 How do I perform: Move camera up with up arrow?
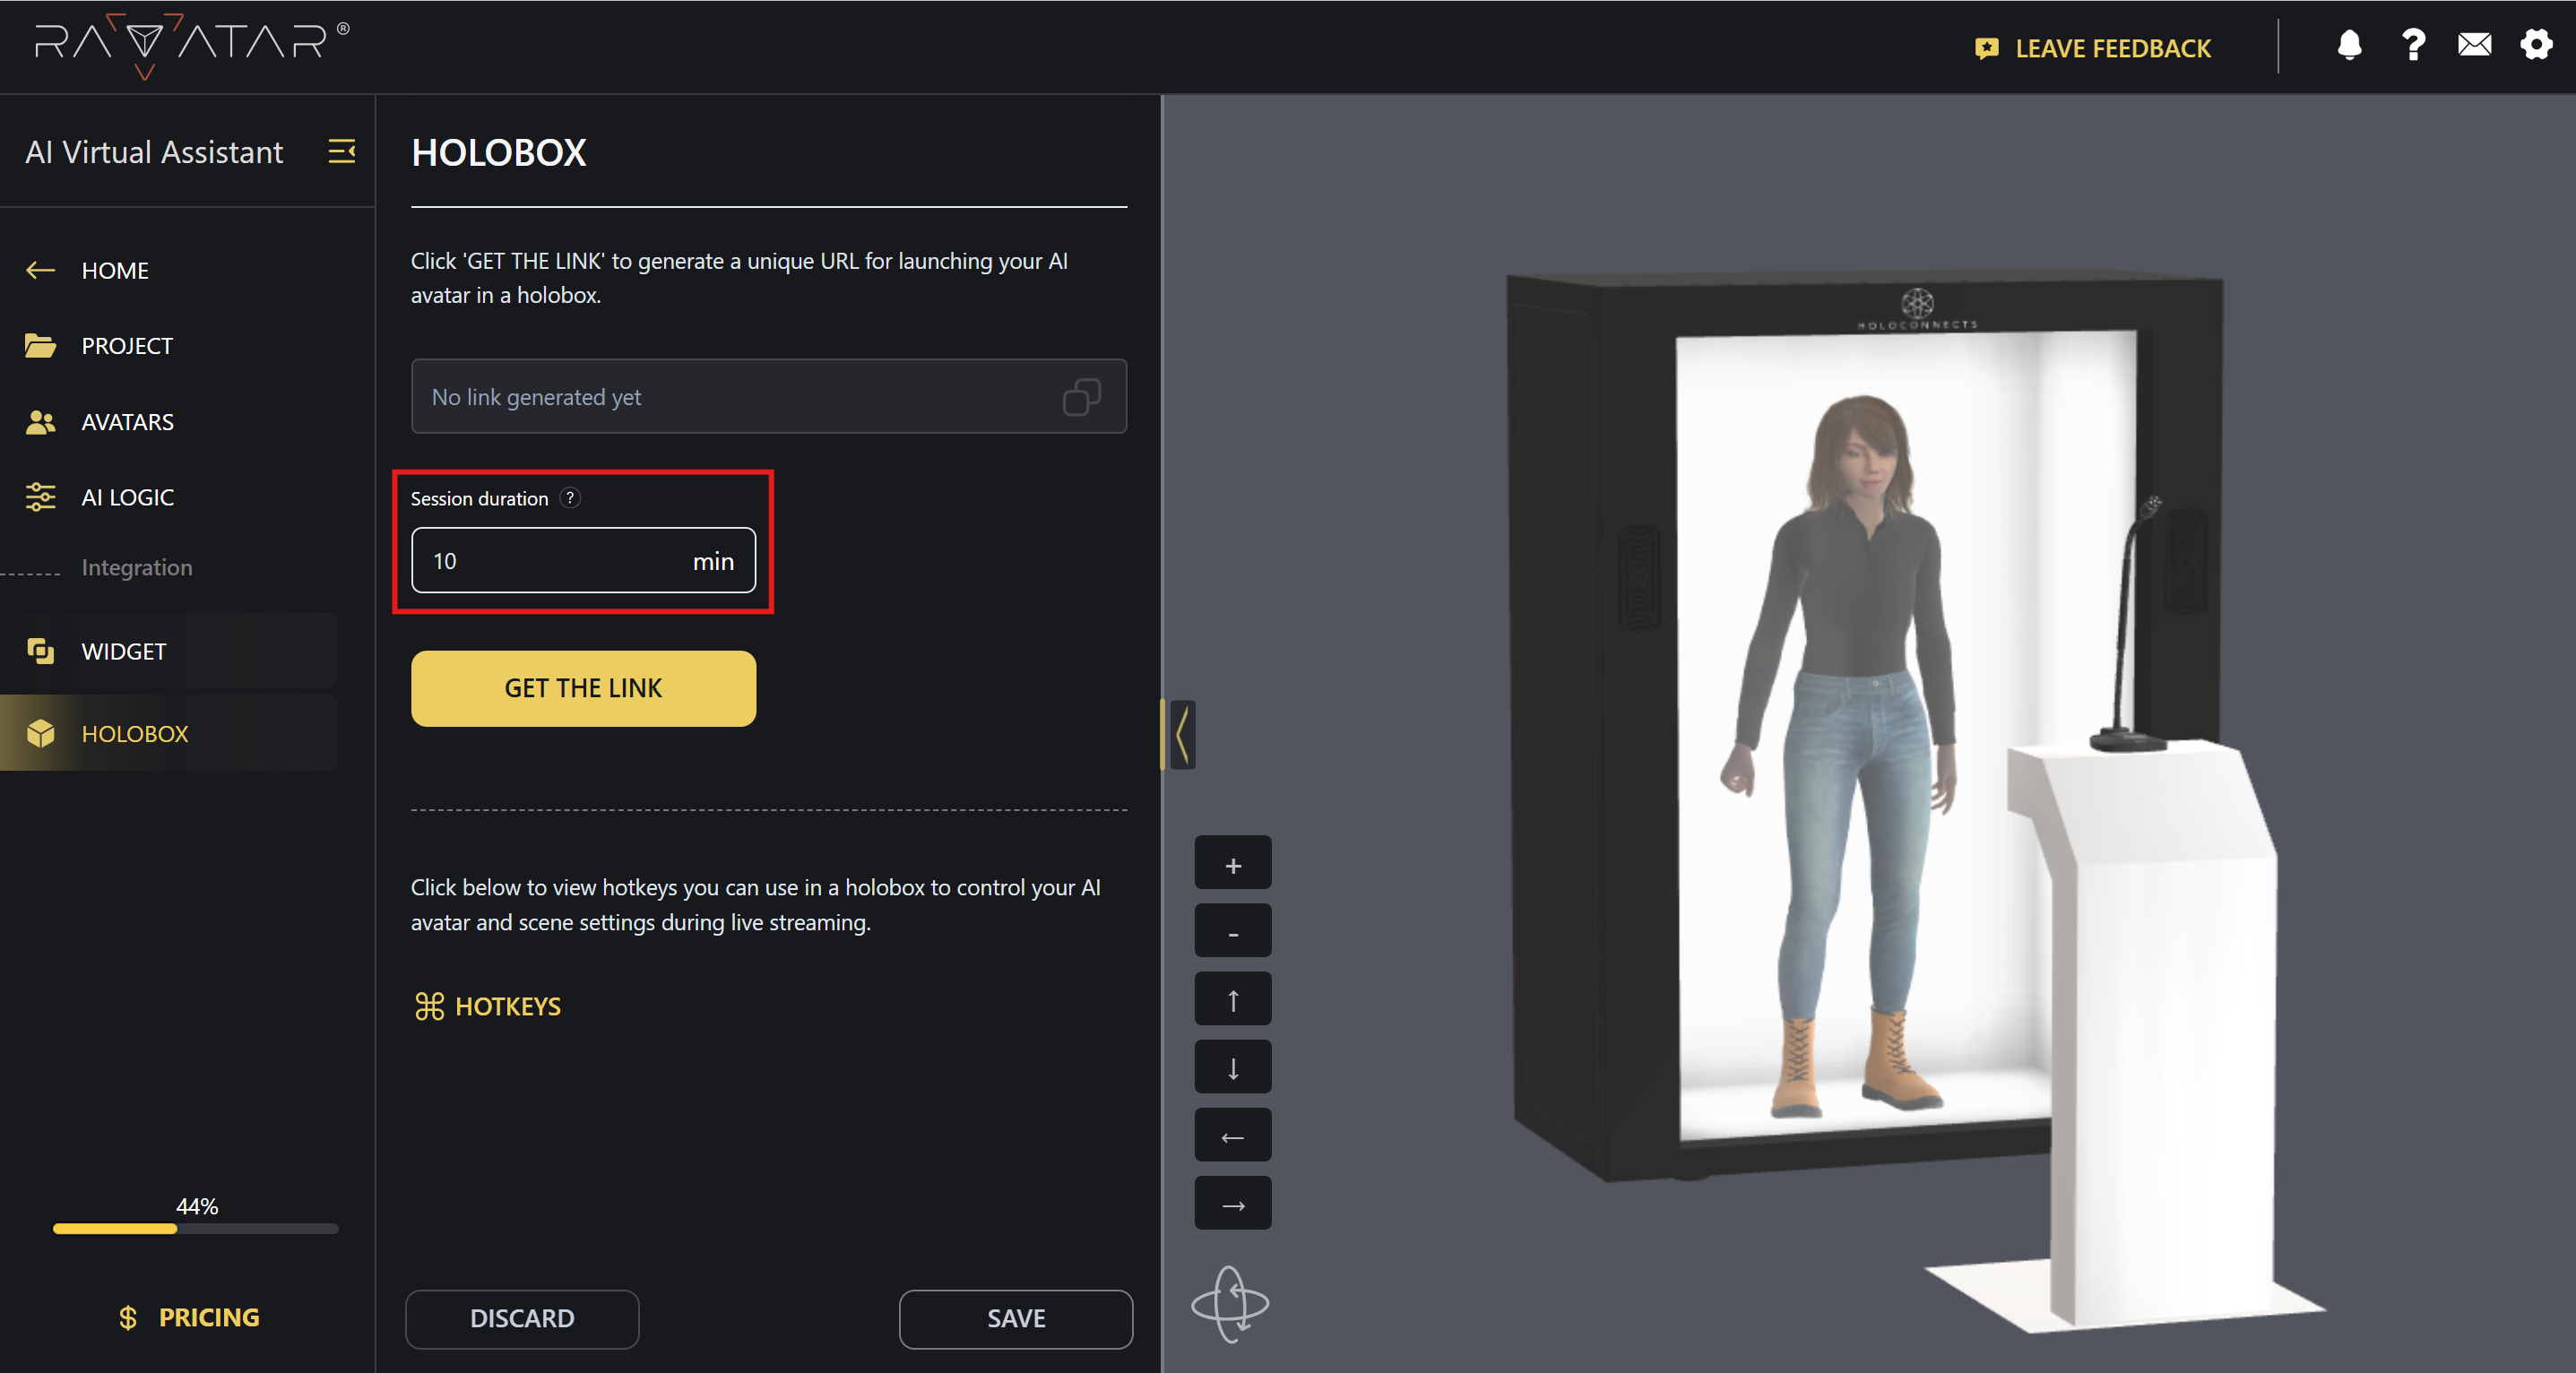[1232, 1000]
